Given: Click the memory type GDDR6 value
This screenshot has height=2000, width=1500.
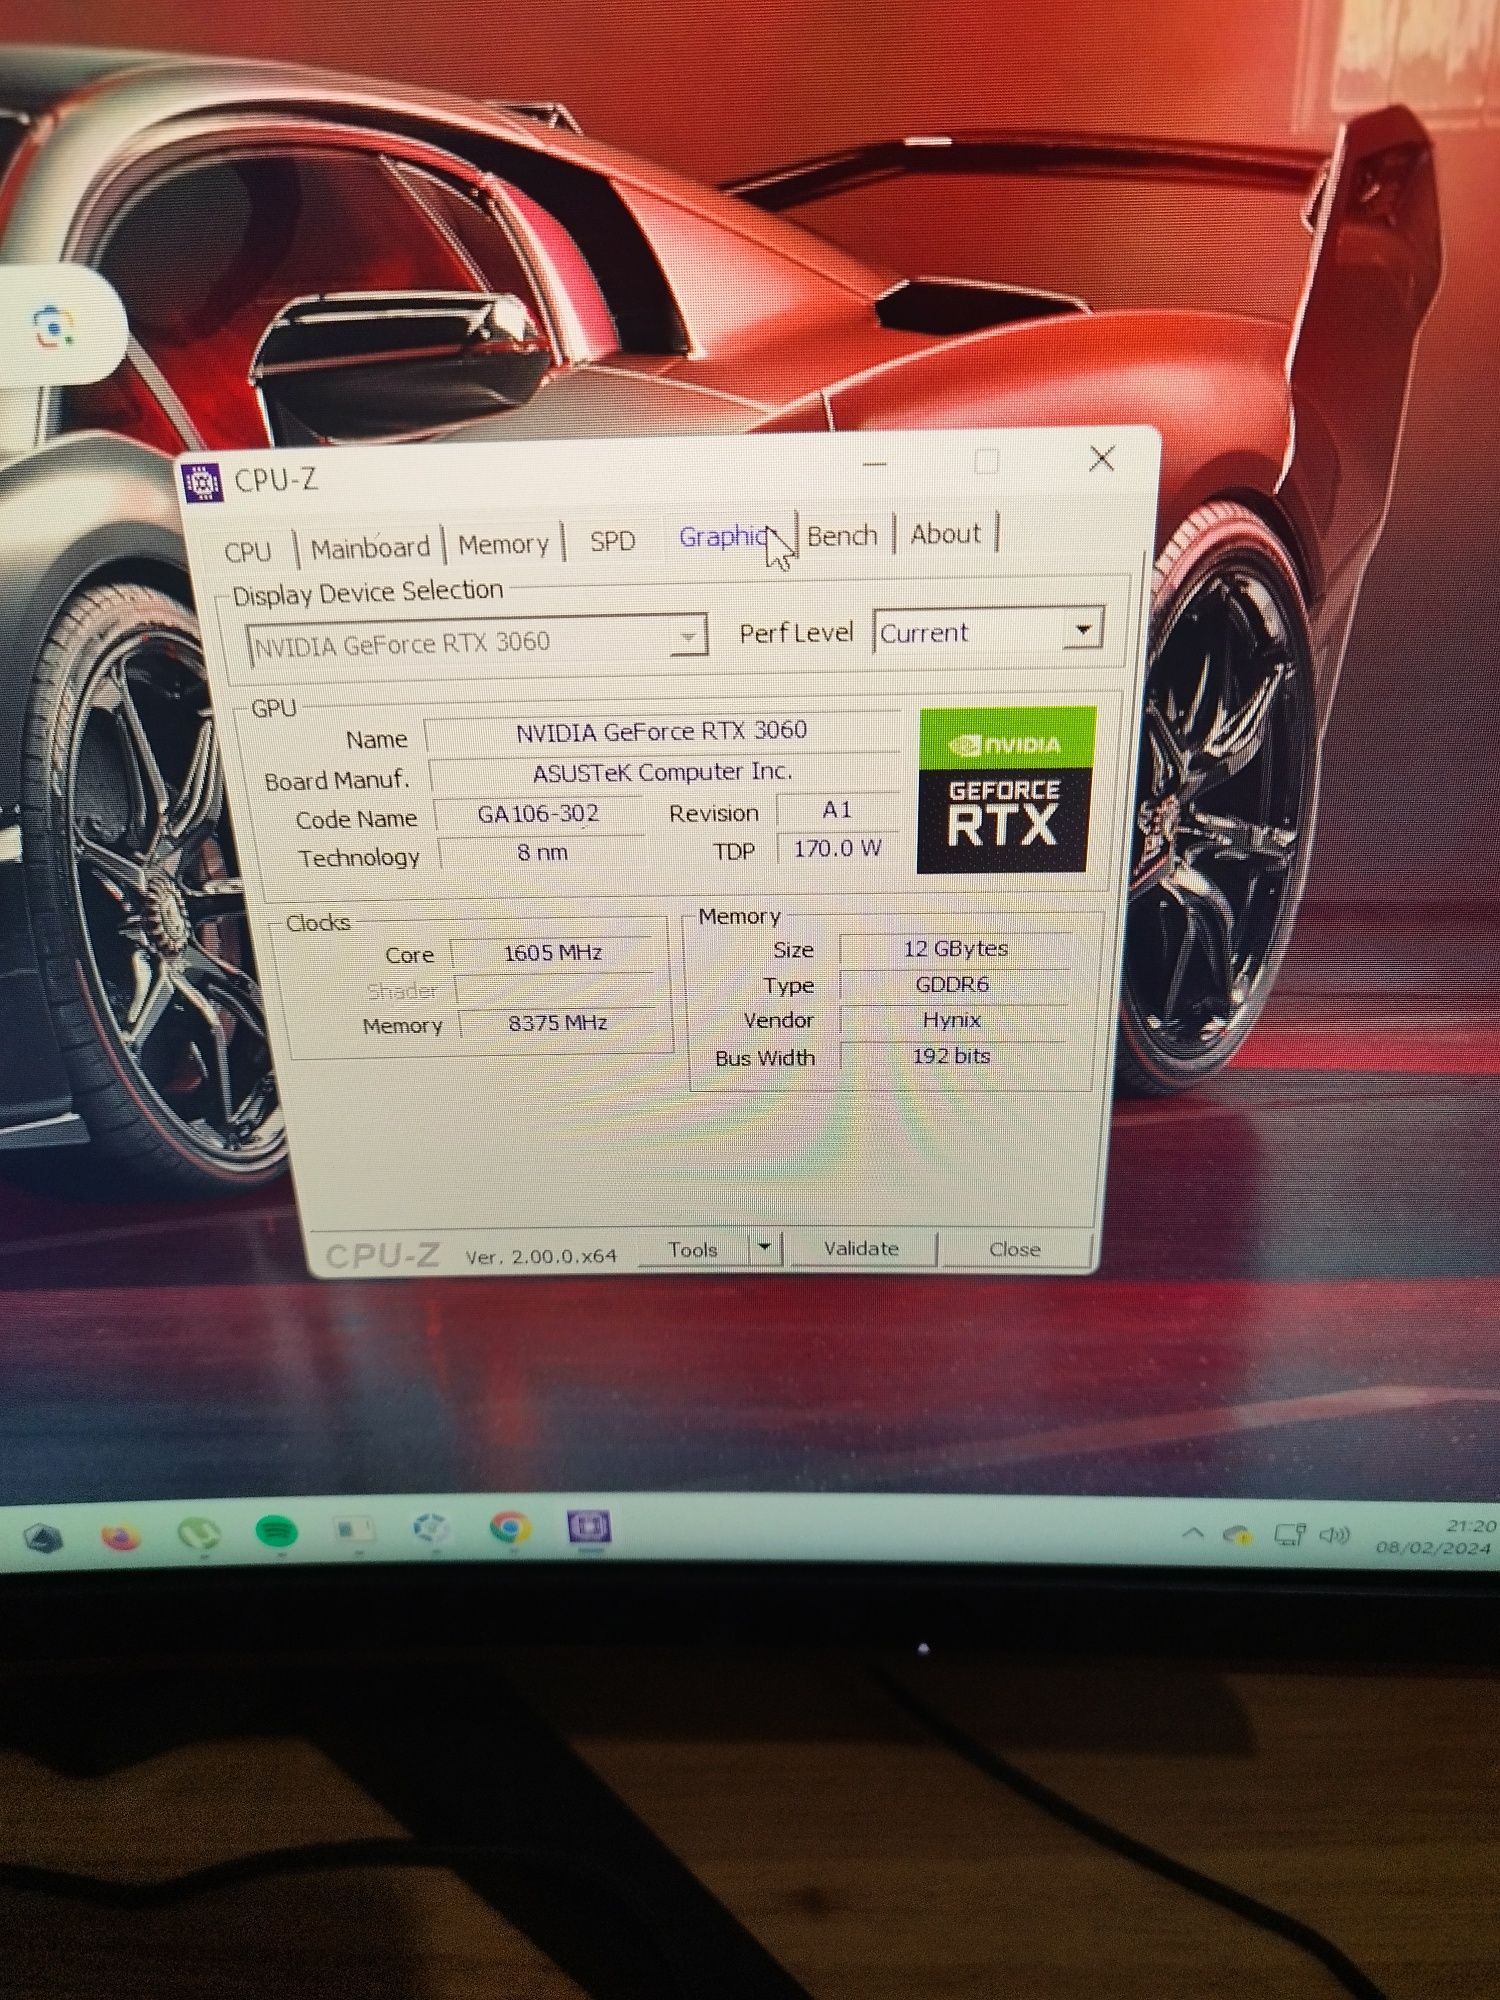Looking at the screenshot, I should [x=953, y=985].
